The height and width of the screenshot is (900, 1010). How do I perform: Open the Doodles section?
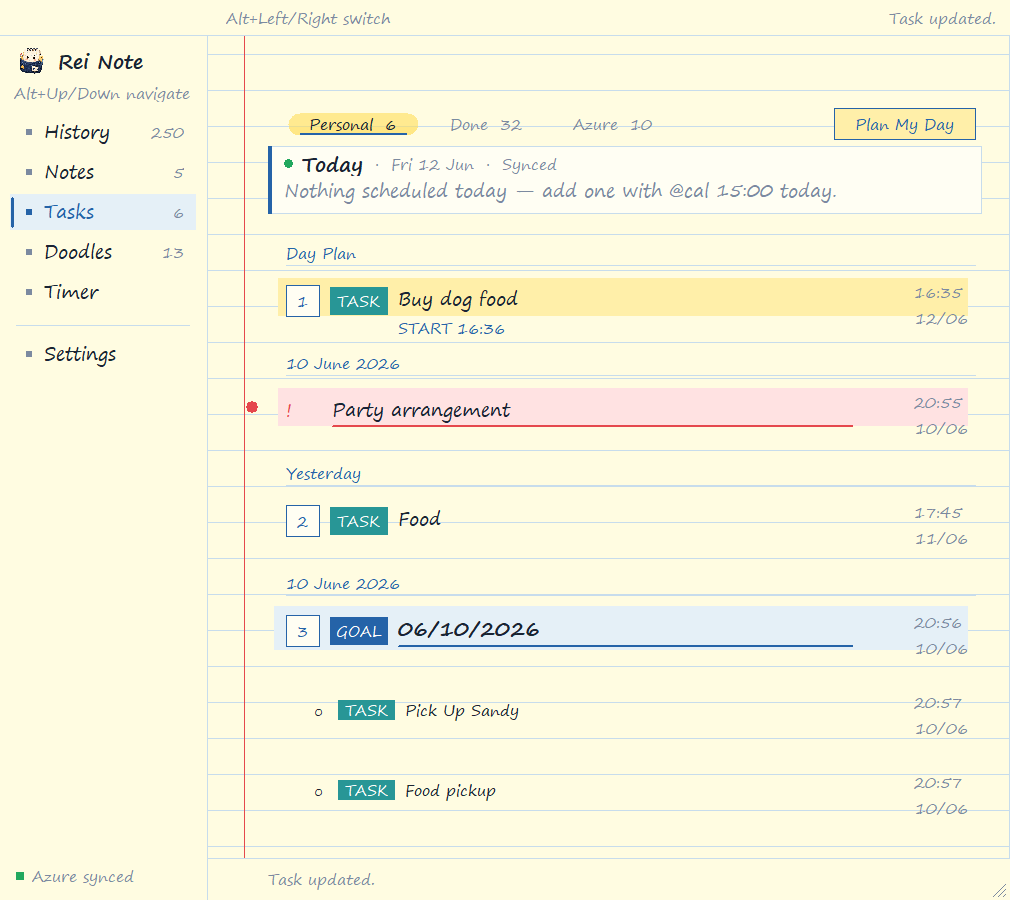[104, 253]
